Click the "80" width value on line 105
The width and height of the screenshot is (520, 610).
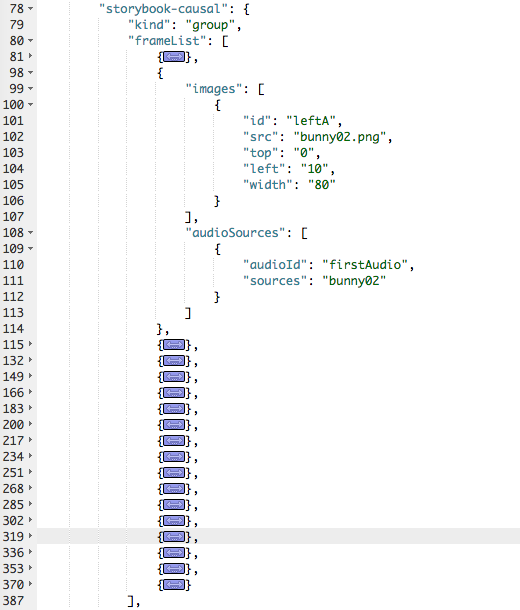pyautogui.click(x=321, y=185)
